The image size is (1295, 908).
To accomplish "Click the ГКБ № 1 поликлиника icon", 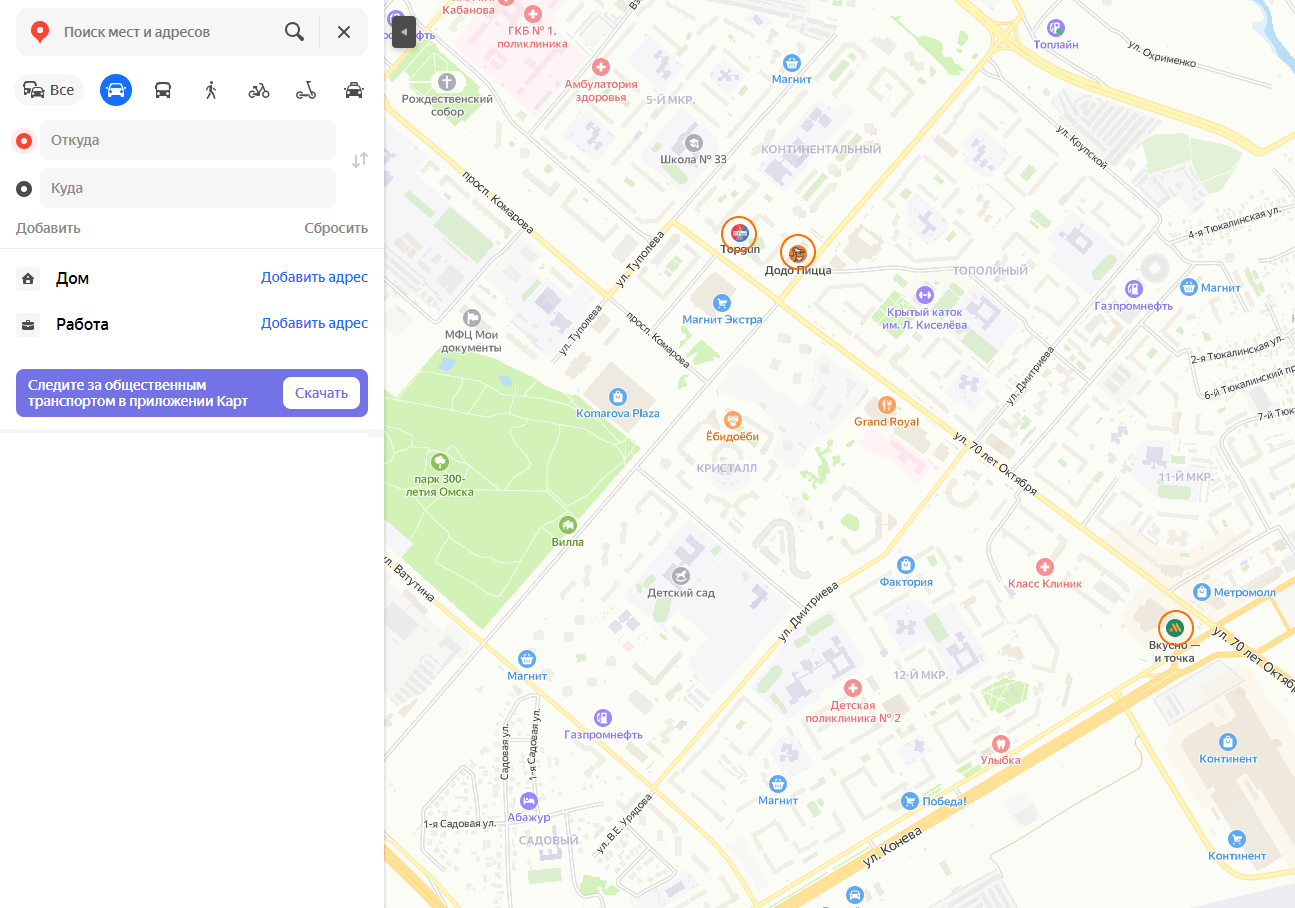I will click(534, 14).
